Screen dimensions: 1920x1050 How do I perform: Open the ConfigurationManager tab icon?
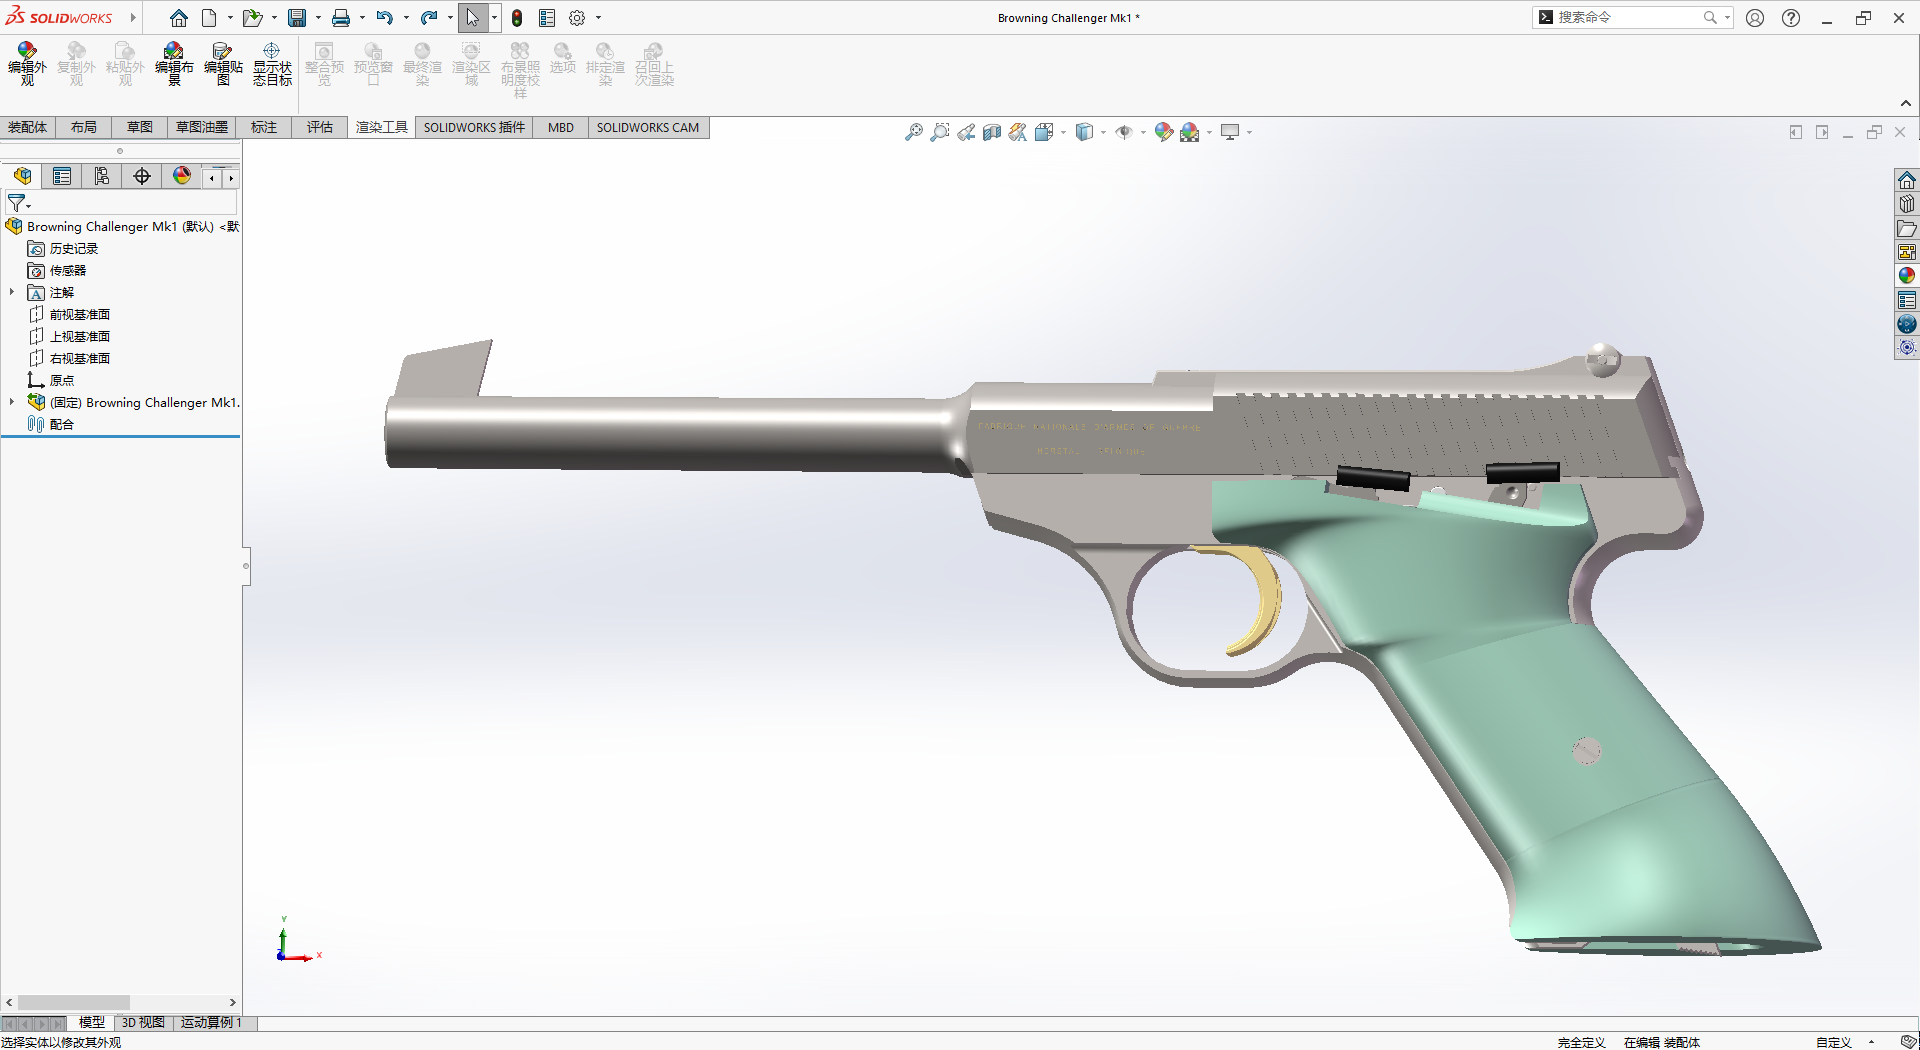102,177
